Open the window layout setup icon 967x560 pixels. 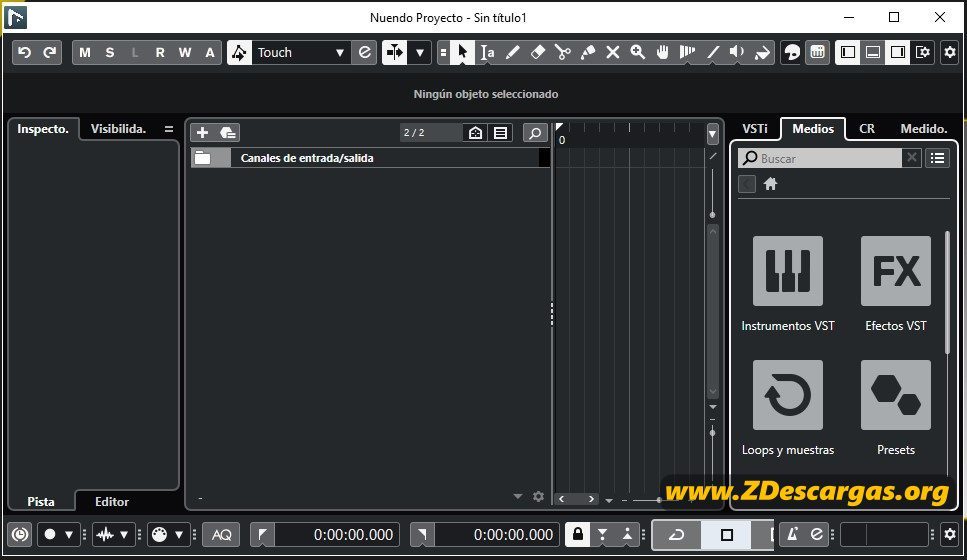[923, 52]
